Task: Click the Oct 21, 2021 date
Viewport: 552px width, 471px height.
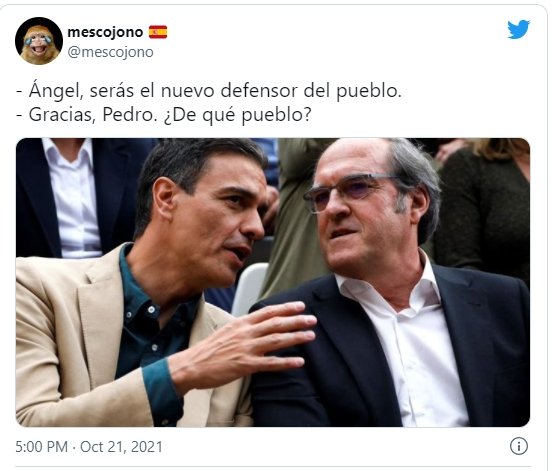Action: (121, 447)
